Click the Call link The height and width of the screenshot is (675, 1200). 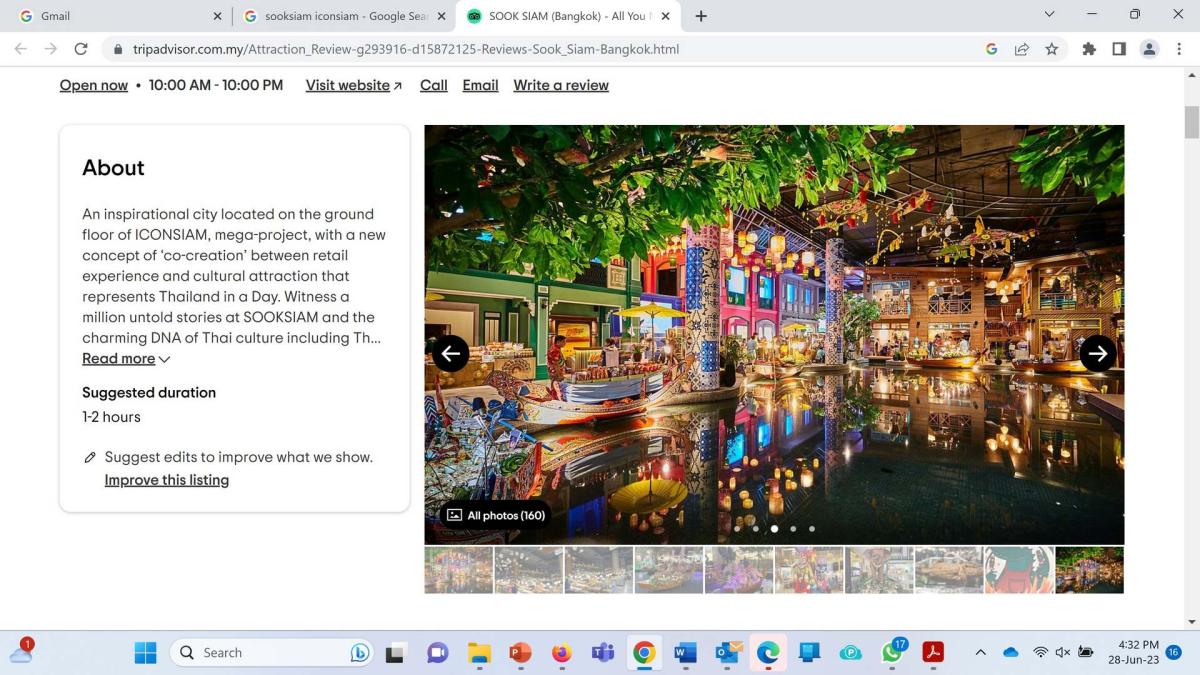pos(433,85)
